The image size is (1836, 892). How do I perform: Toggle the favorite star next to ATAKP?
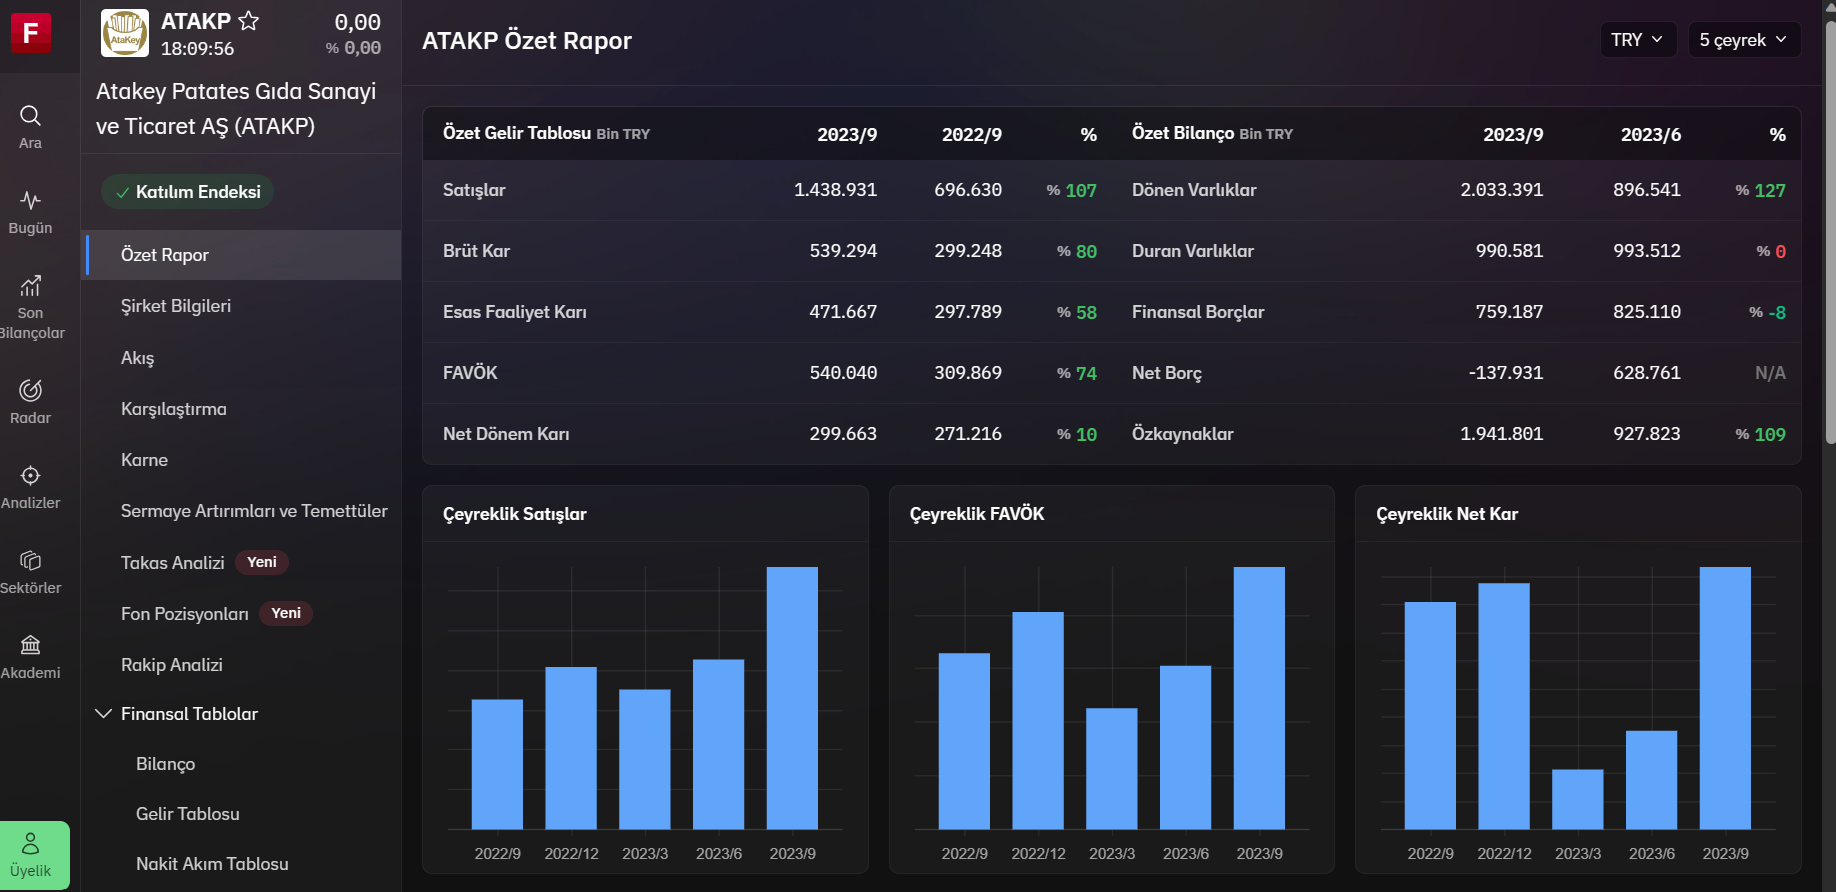tap(249, 21)
